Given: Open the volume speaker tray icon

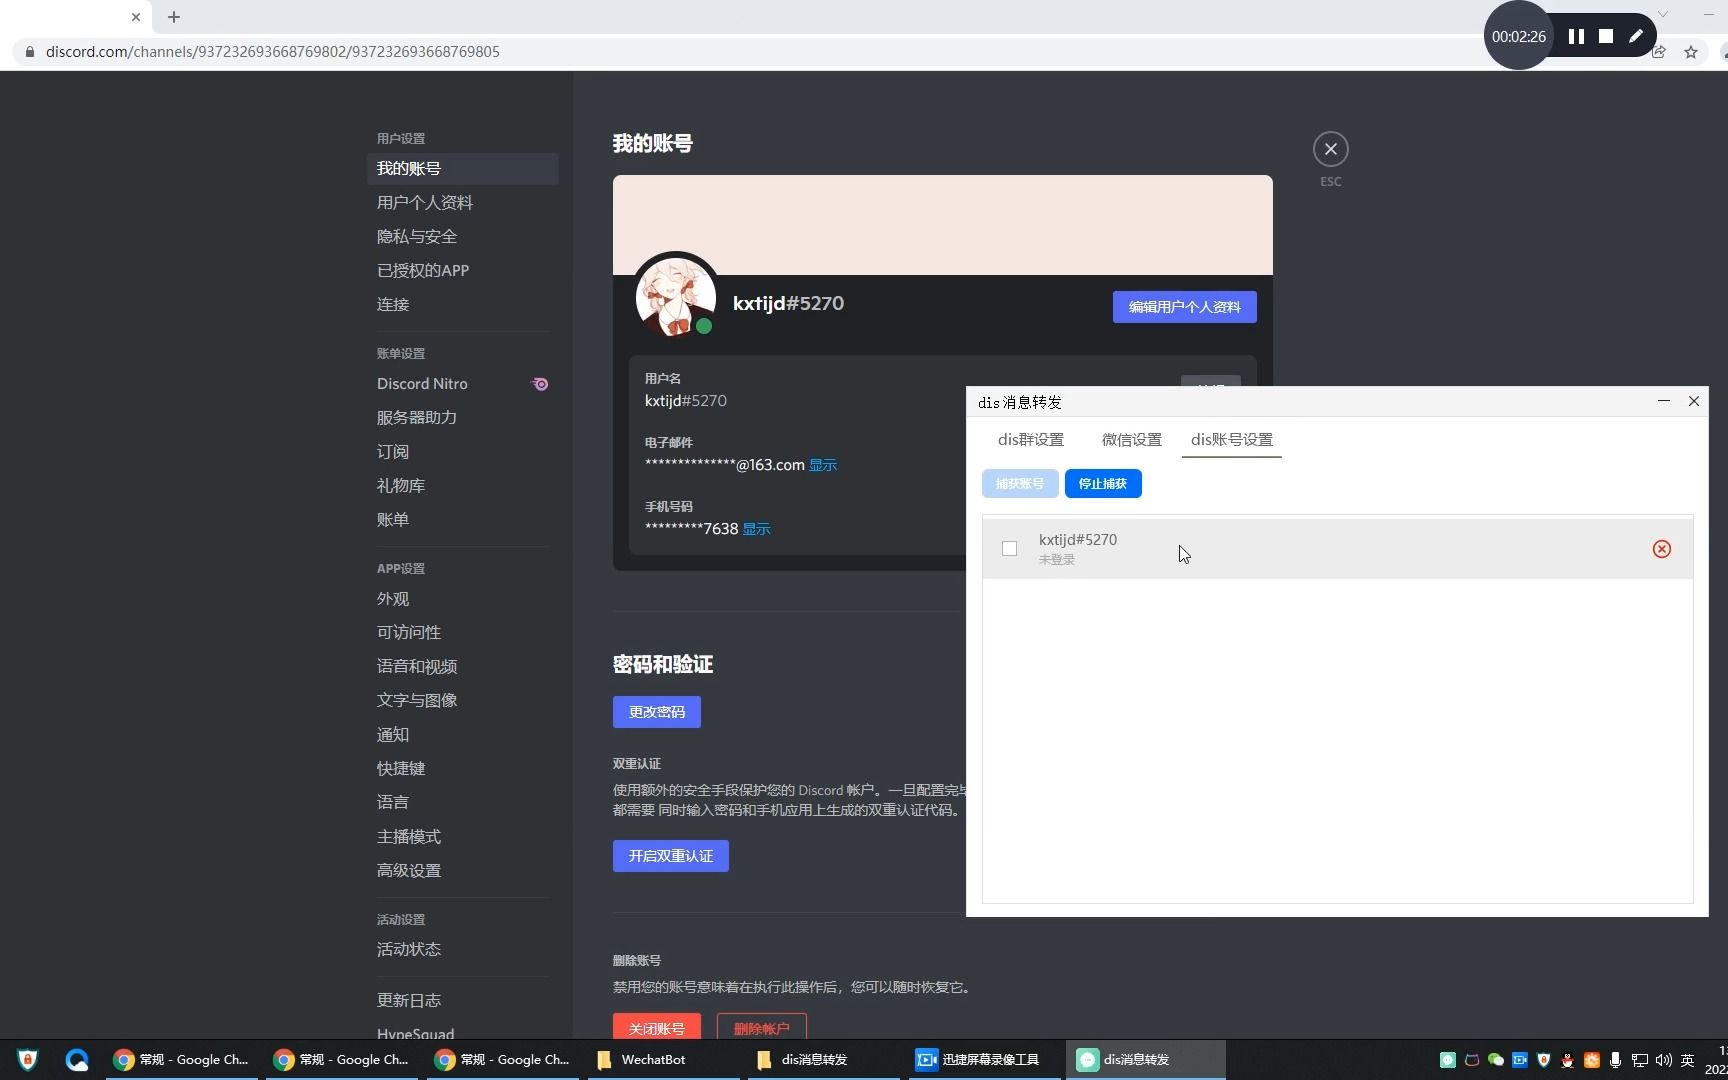Looking at the screenshot, I should pos(1664,1060).
